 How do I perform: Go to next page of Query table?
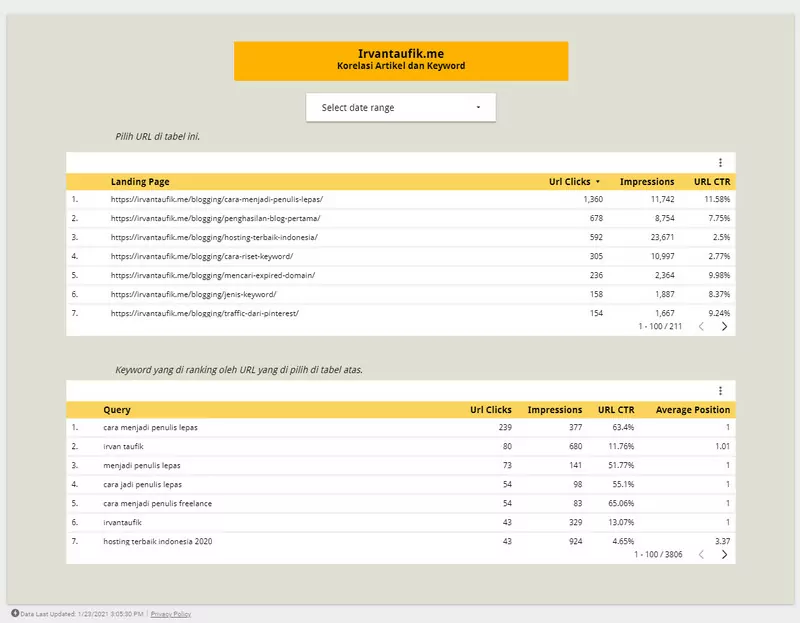pyautogui.click(x=724, y=554)
